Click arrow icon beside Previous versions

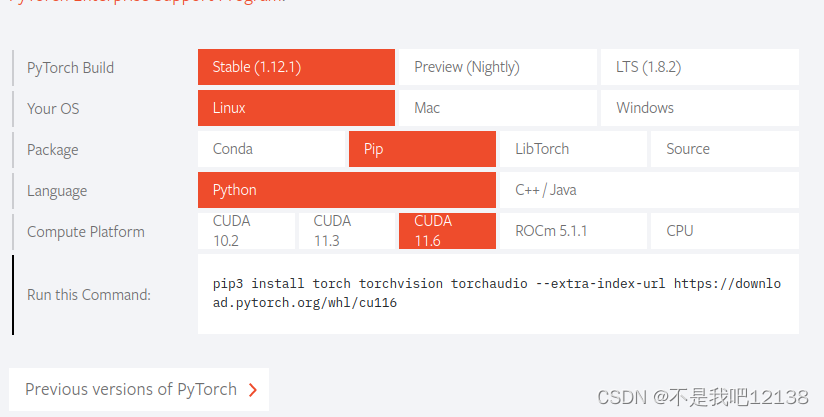point(252,390)
